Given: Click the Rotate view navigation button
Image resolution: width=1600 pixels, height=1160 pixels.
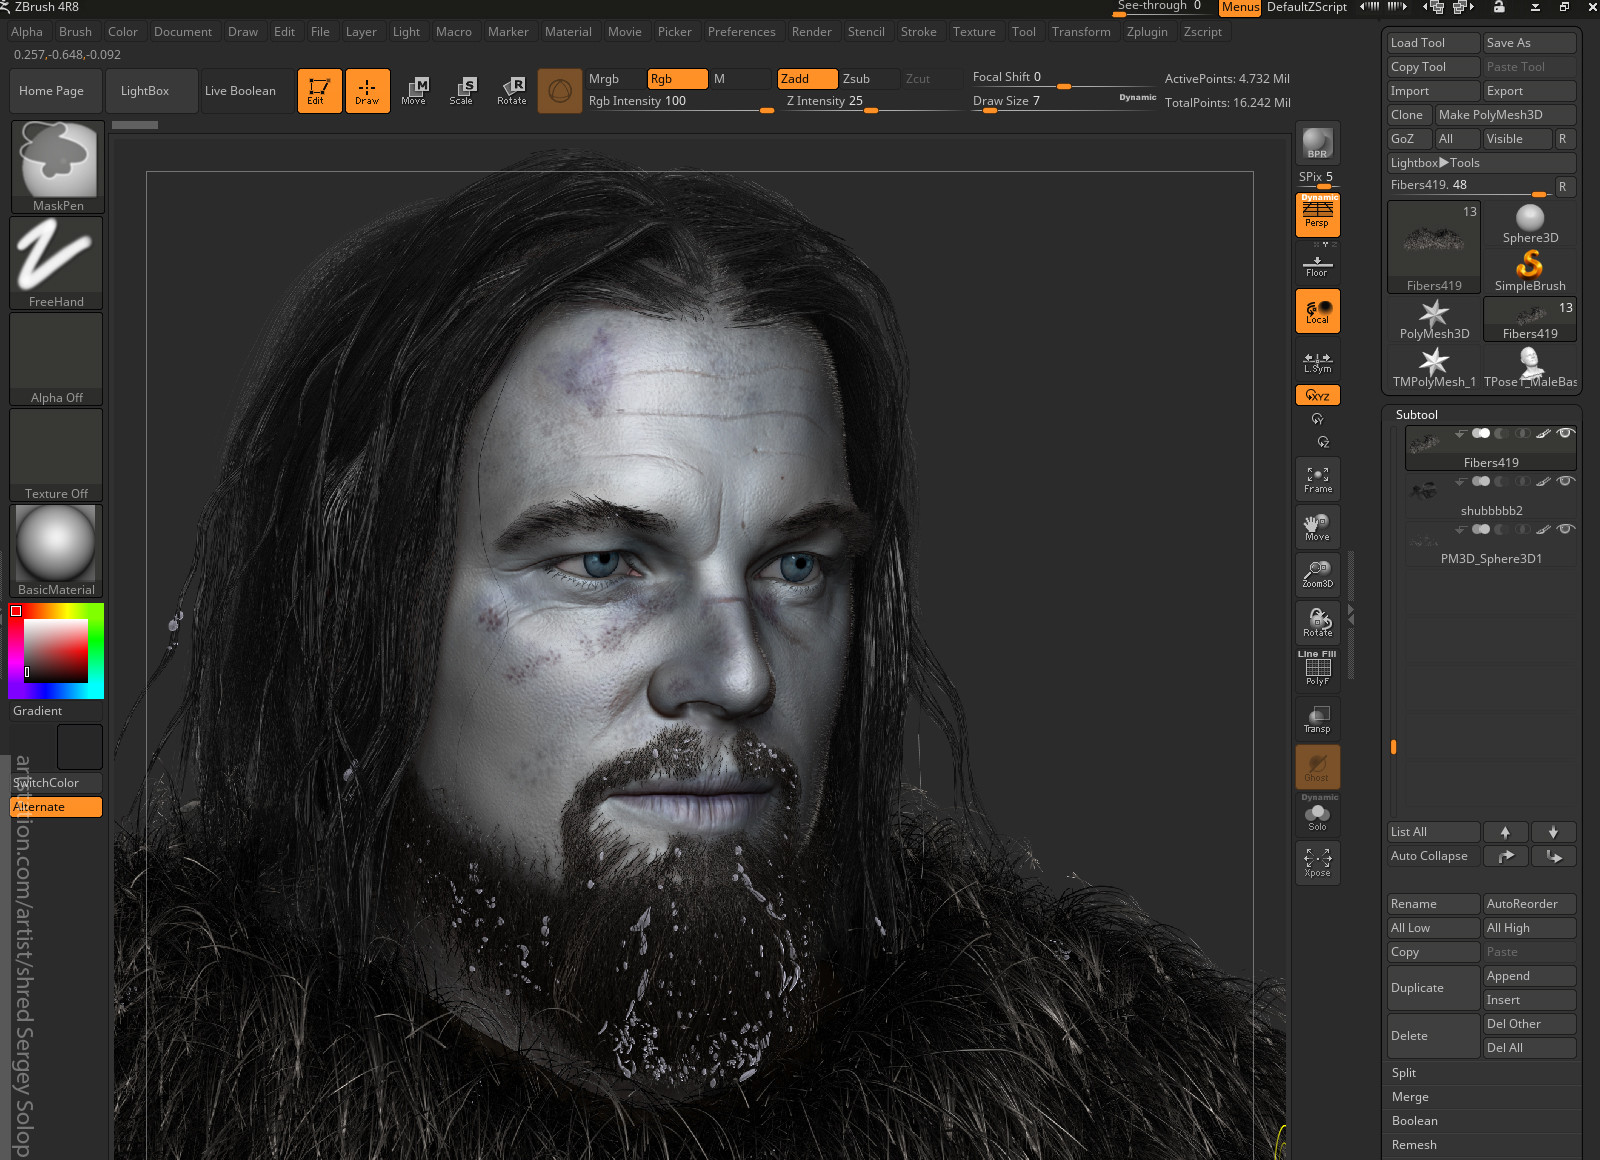Looking at the screenshot, I should [1317, 623].
